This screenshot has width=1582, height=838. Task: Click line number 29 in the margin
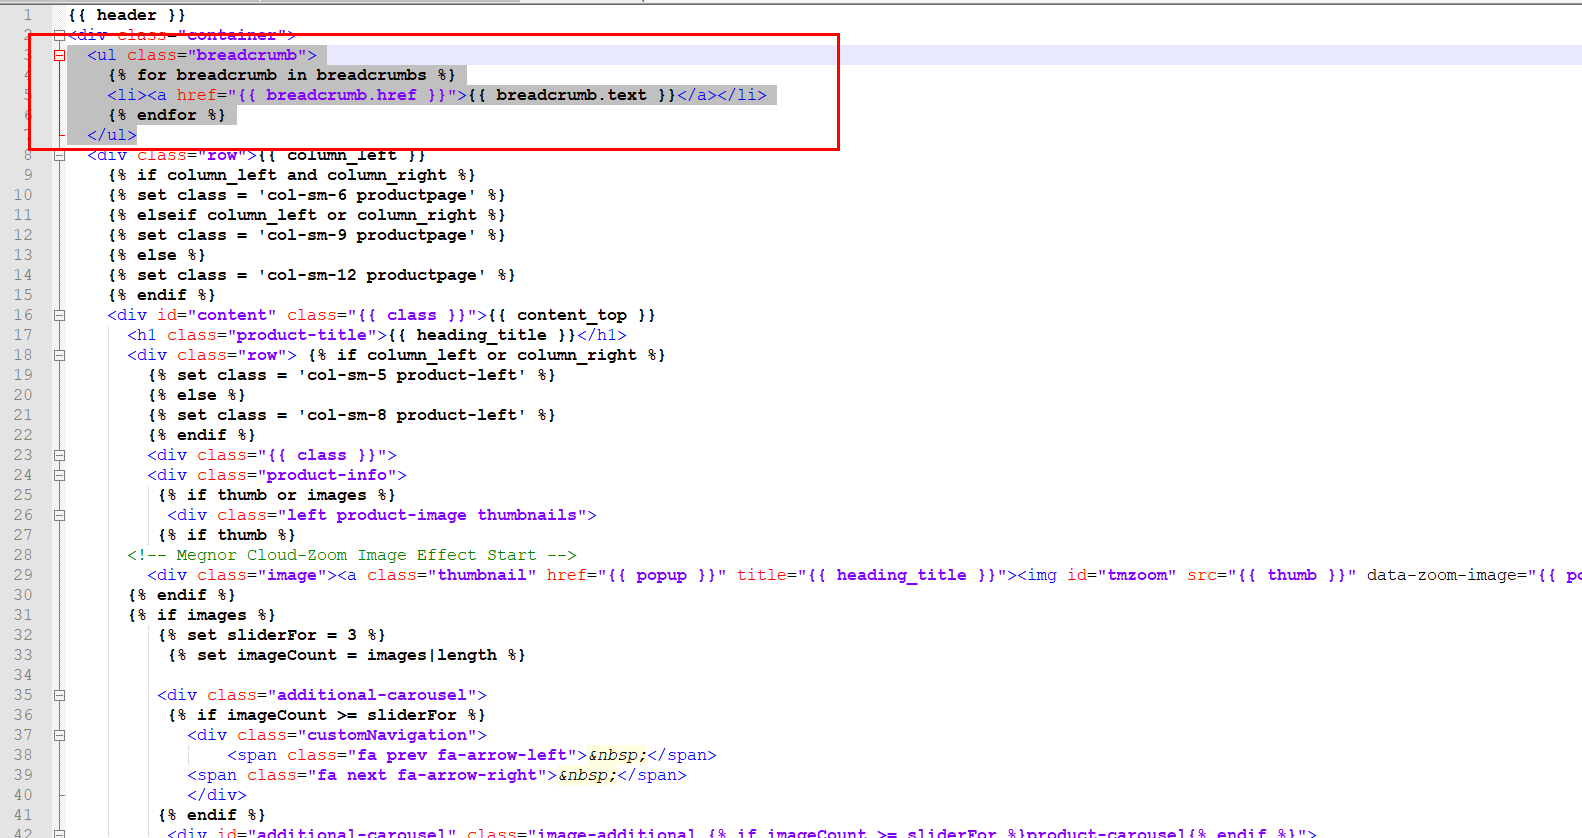tap(23, 575)
